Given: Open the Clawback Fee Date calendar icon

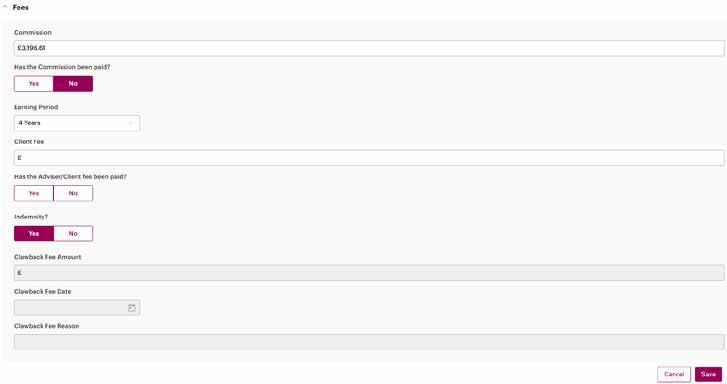Looking at the screenshot, I should [132, 308].
